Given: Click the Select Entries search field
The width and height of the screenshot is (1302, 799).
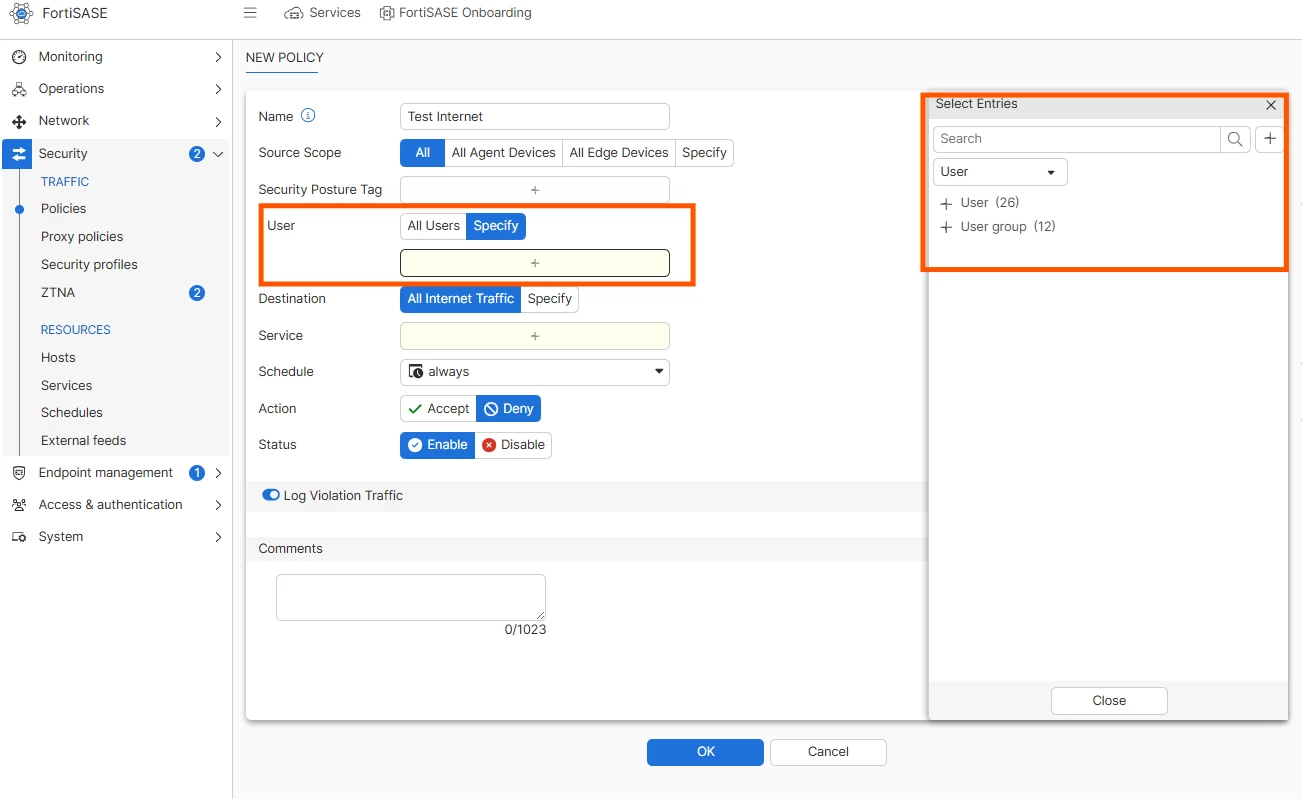Looking at the screenshot, I should 1077,139.
